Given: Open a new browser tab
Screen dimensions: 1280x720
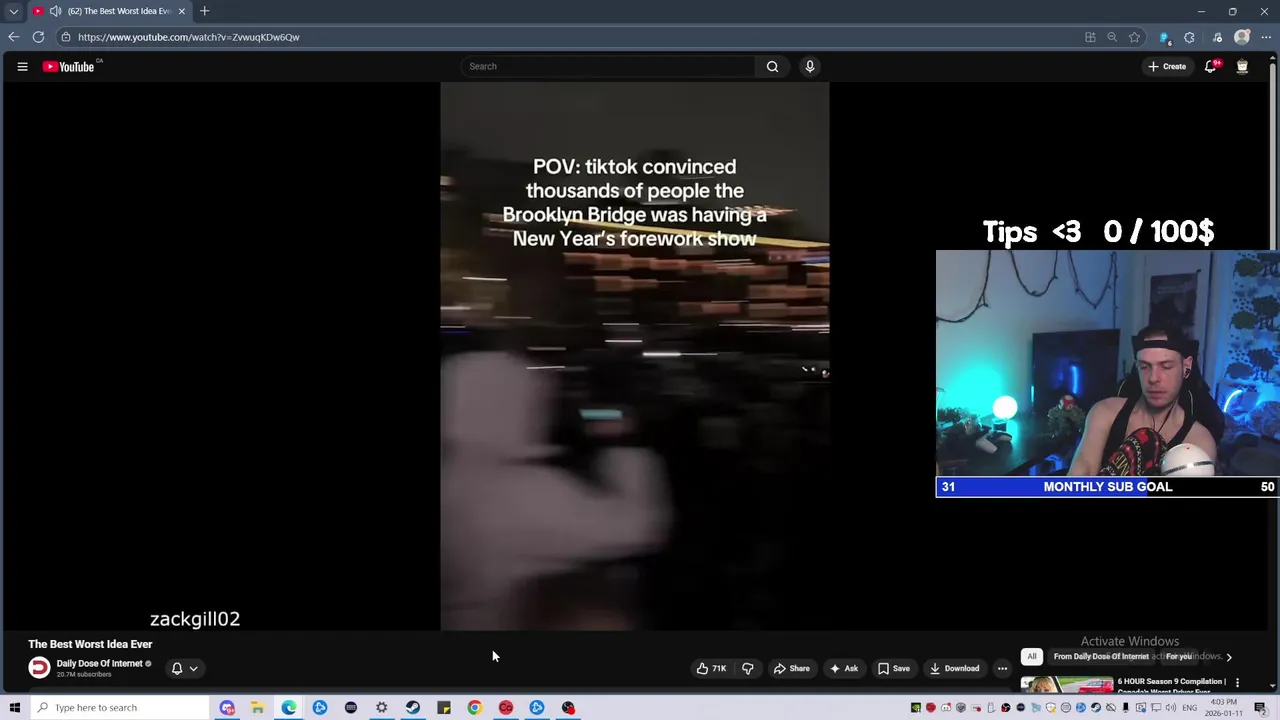Looking at the screenshot, I should [x=204, y=11].
